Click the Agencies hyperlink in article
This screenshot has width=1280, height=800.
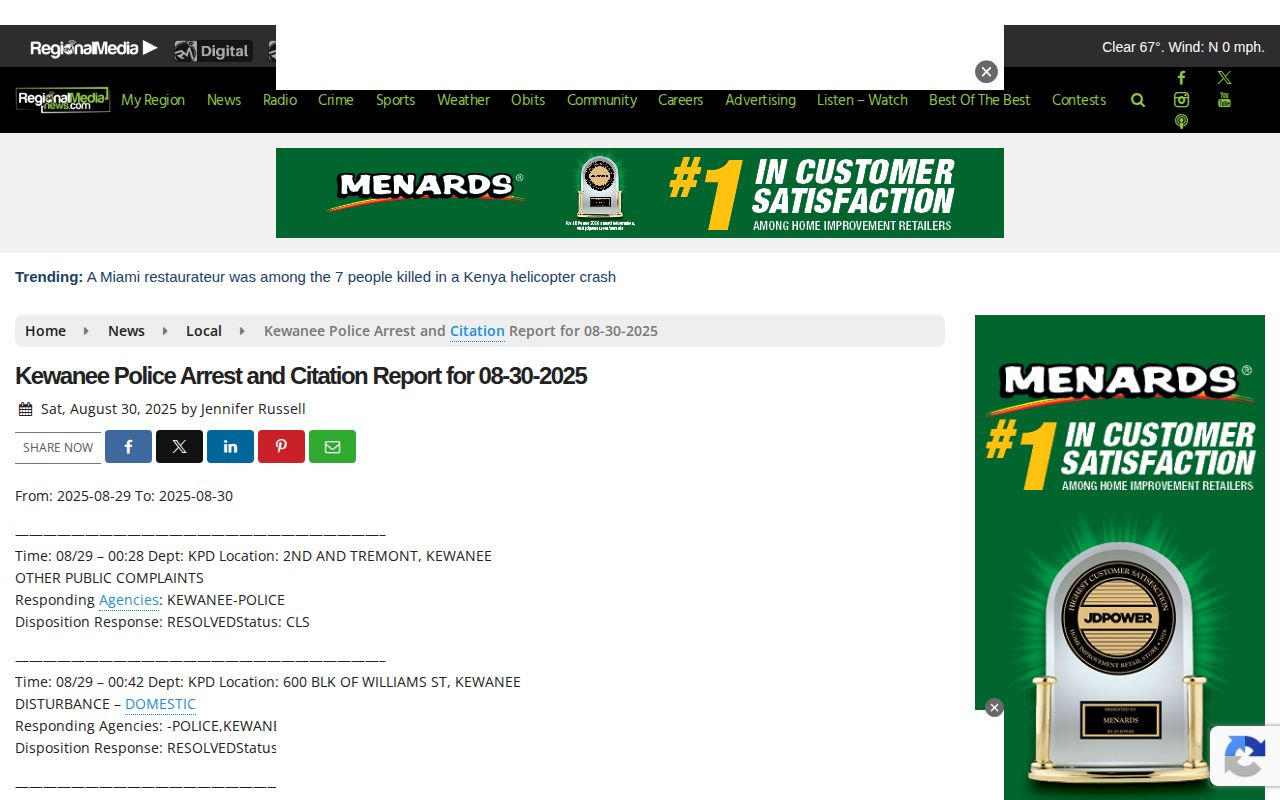pos(129,600)
